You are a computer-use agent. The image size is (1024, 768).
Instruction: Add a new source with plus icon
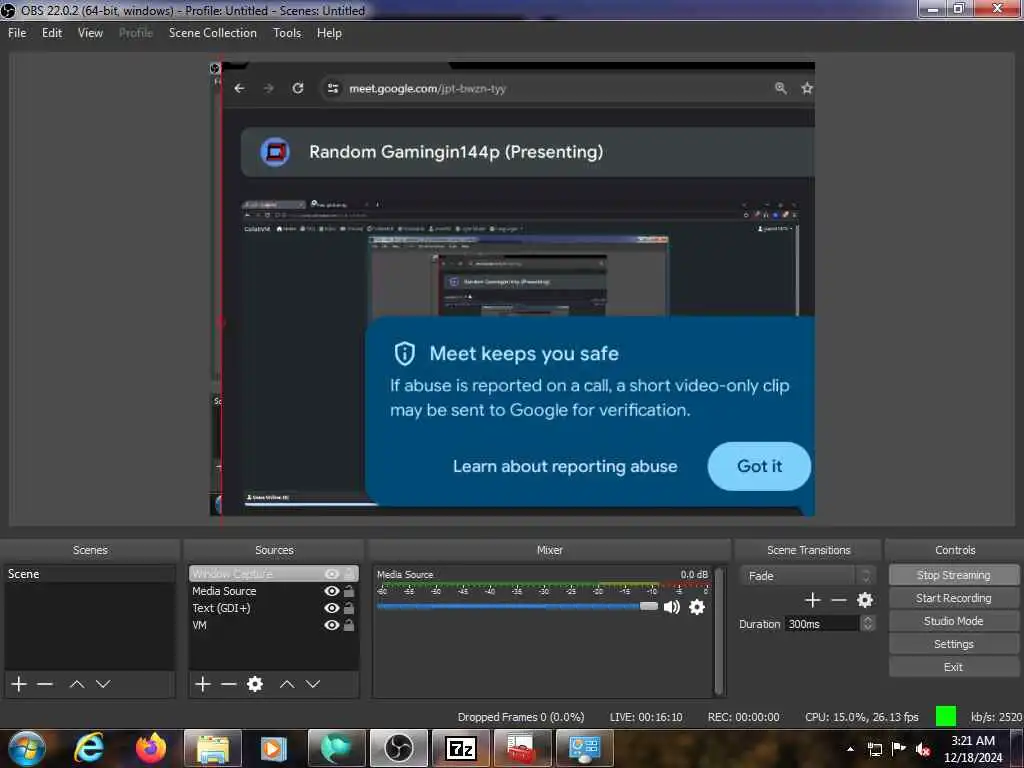coord(203,684)
